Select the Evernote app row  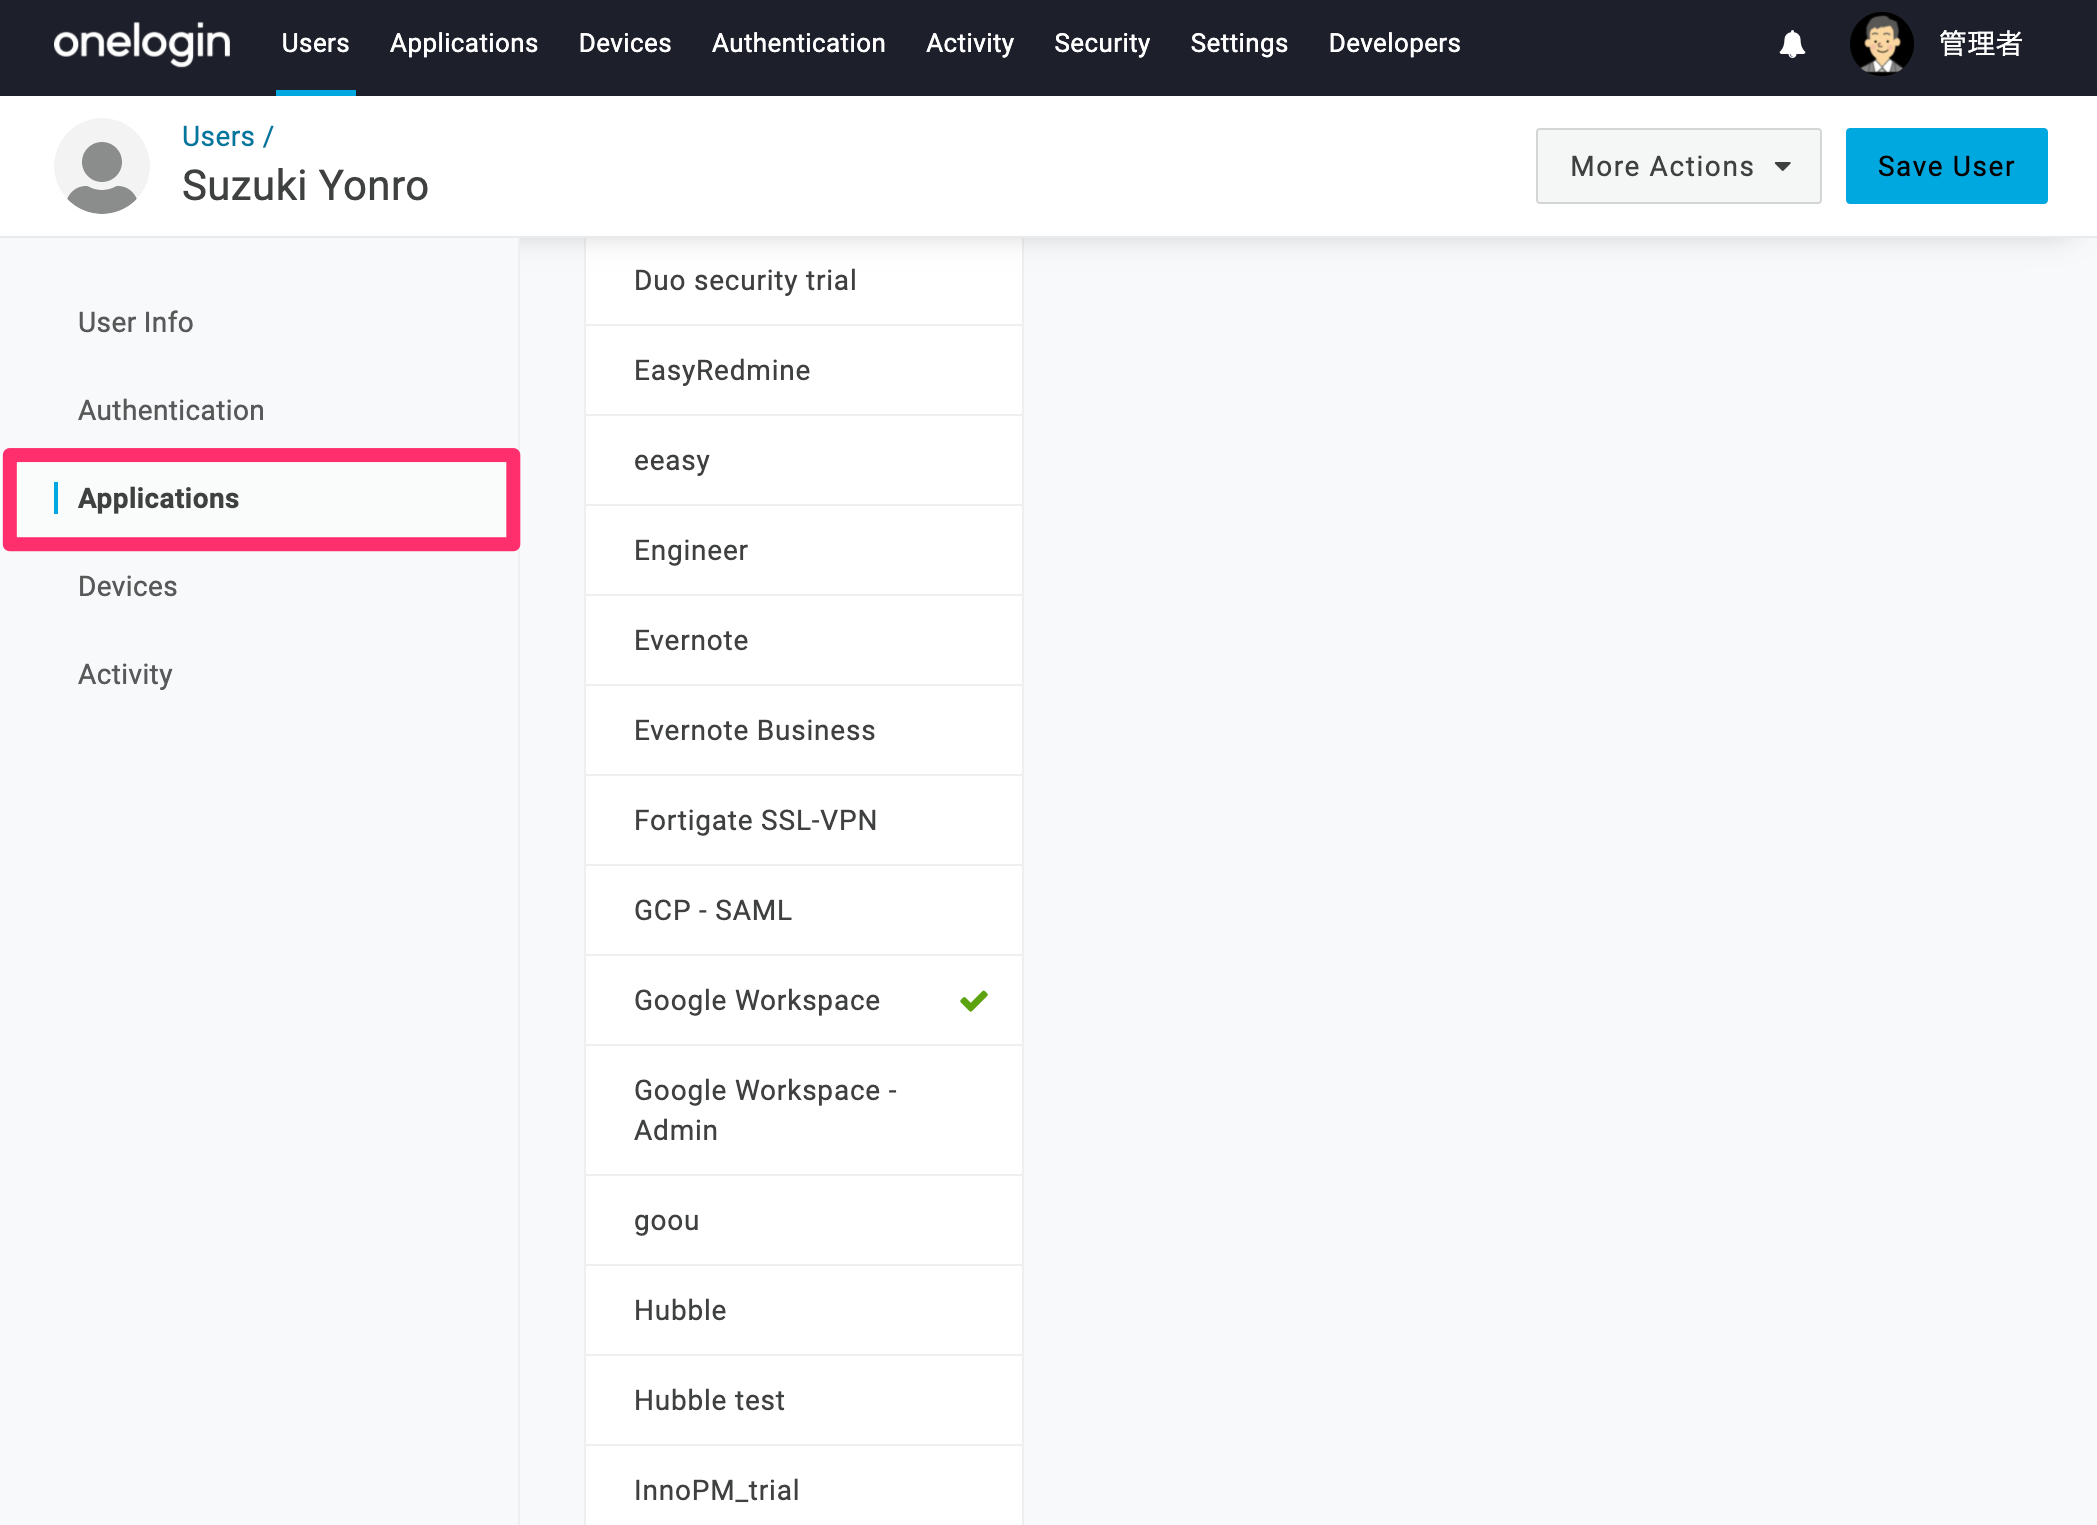804,640
